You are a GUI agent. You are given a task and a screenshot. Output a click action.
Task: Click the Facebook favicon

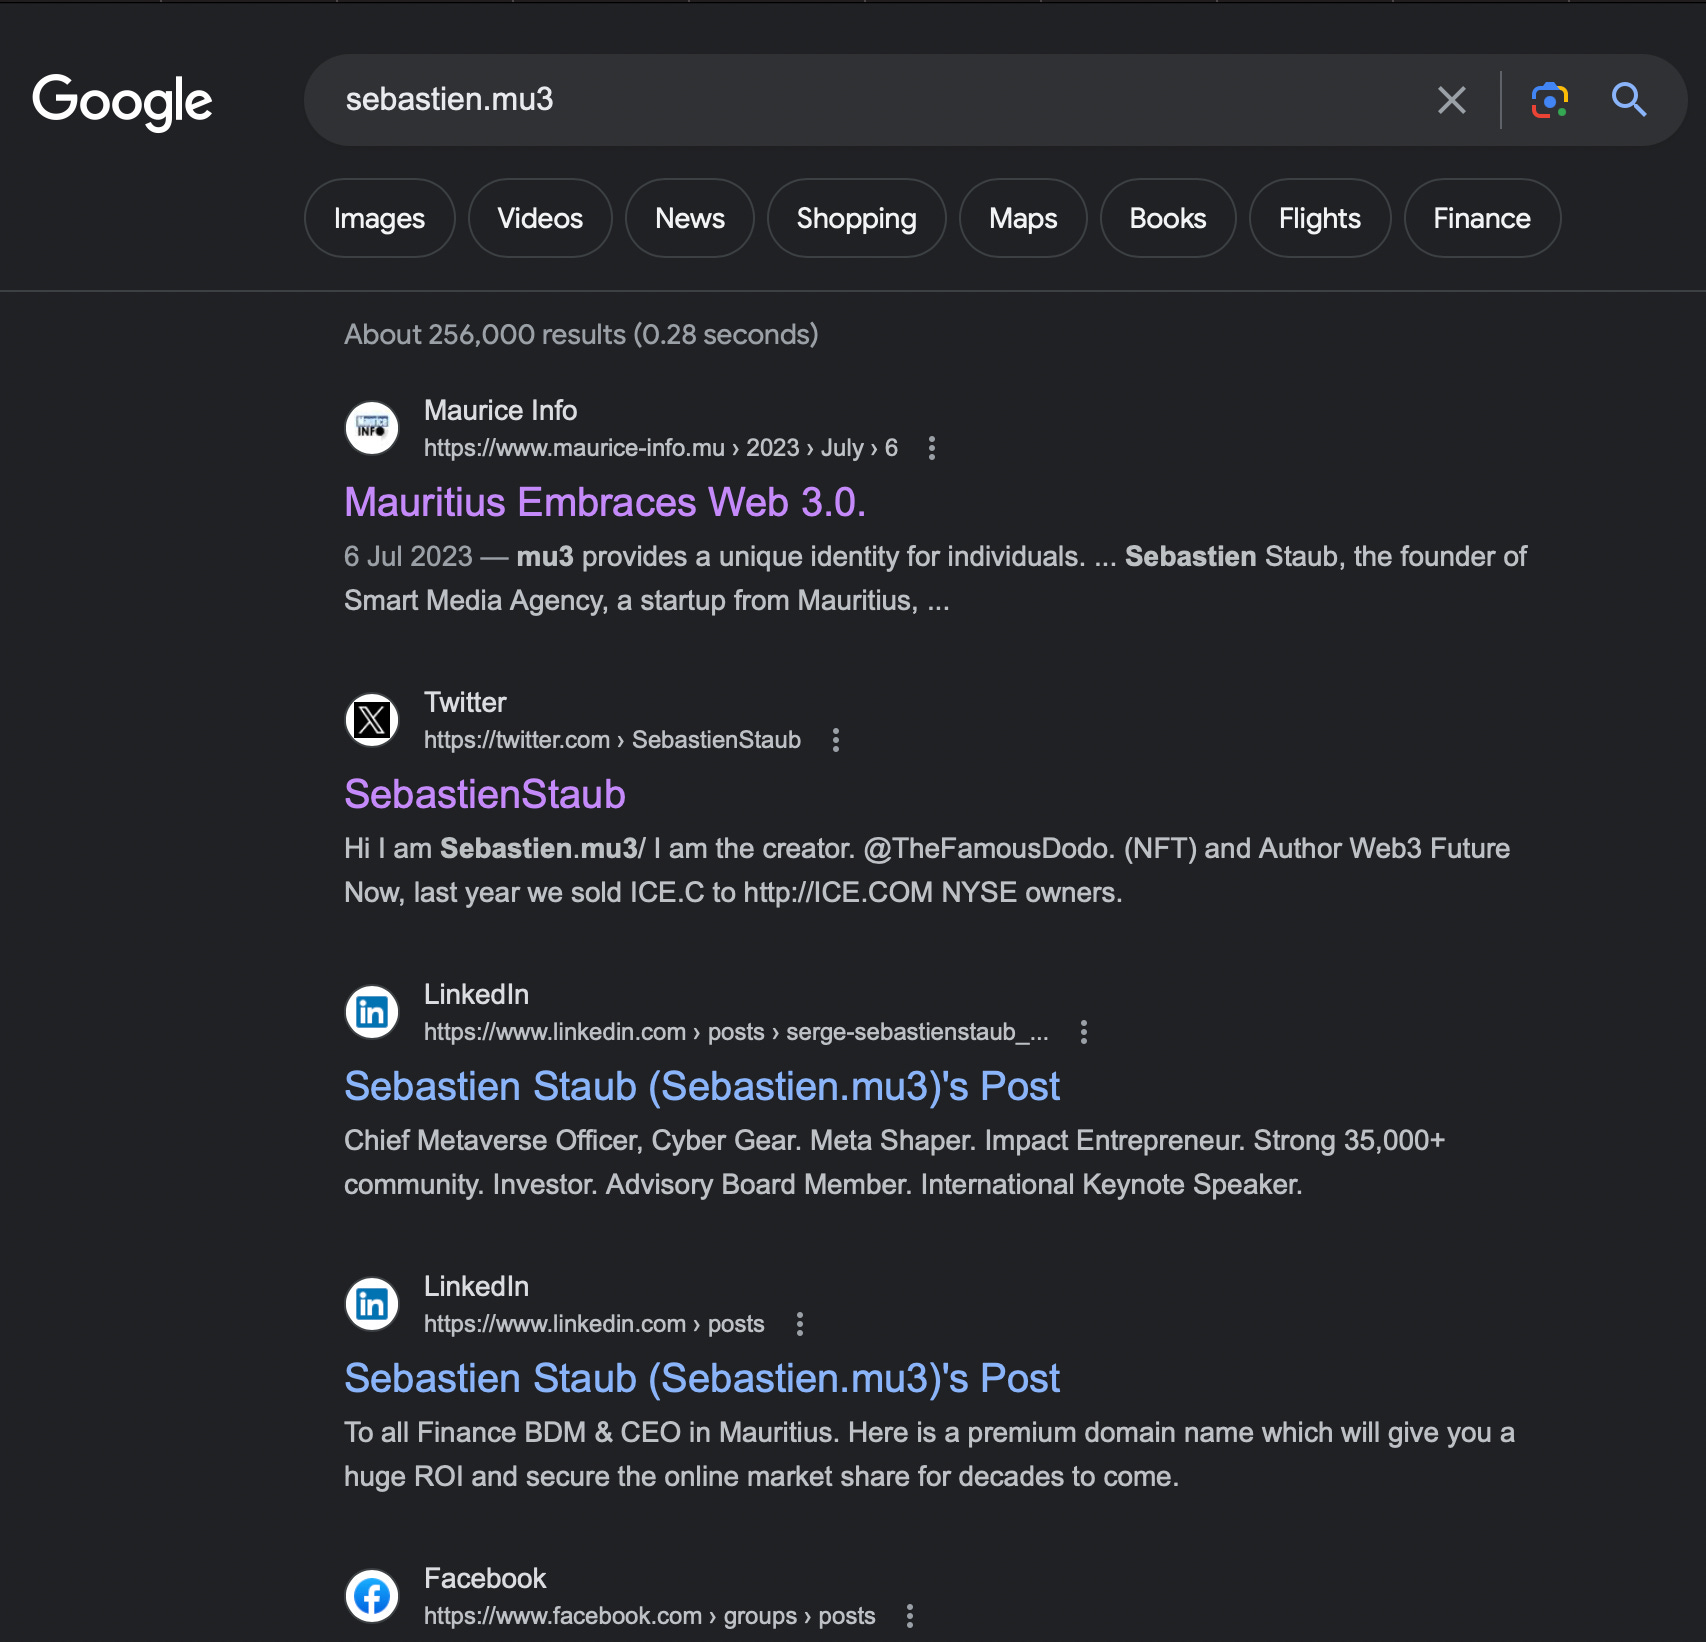pos(372,1596)
